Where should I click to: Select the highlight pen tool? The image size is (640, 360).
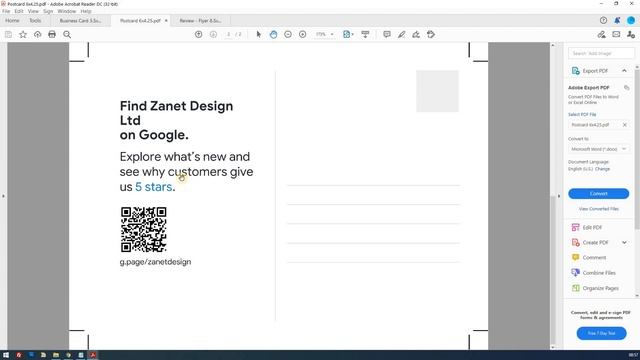[x=402, y=35]
